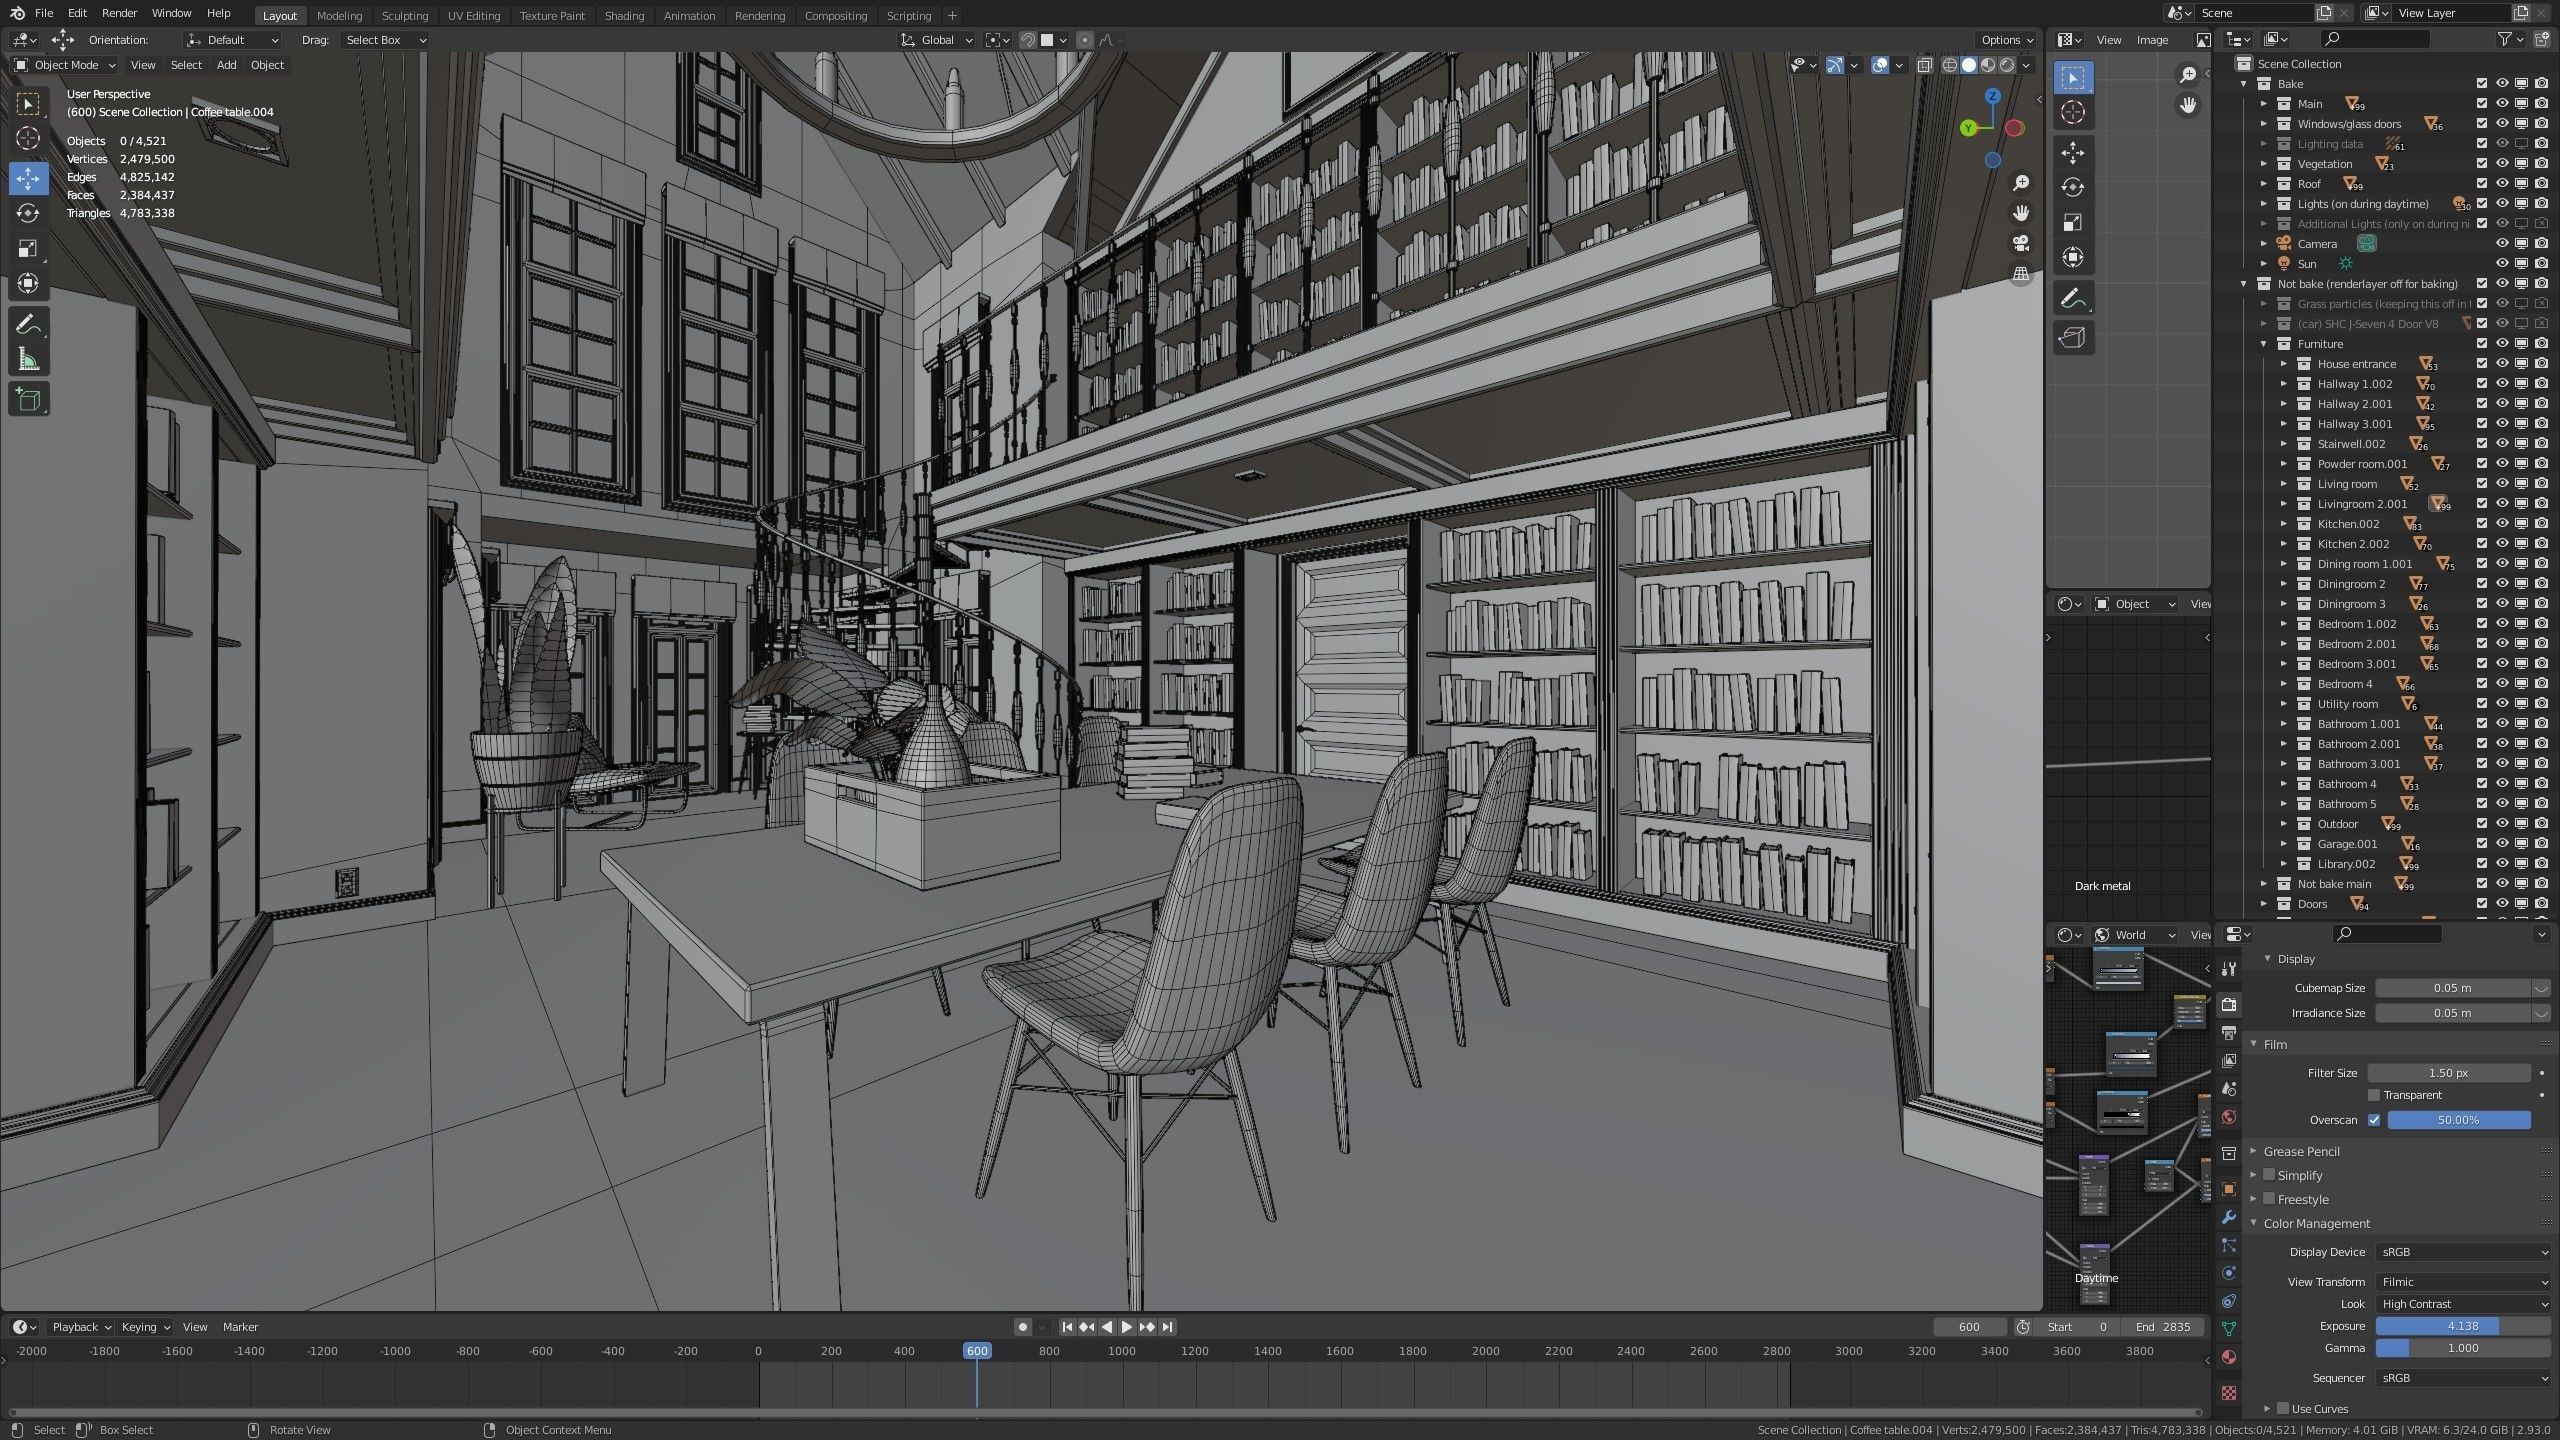Viewport: 2560px width, 1440px height.
Task: Open the Render menu
Action: pyautogui.click(x=119, y=13)
